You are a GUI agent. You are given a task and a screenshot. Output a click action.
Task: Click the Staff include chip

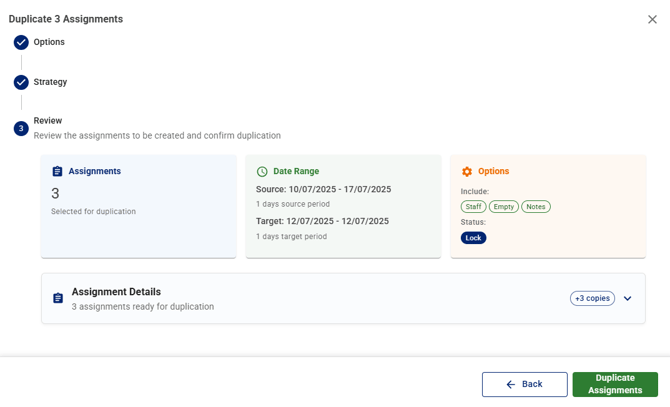coord(473,207)
